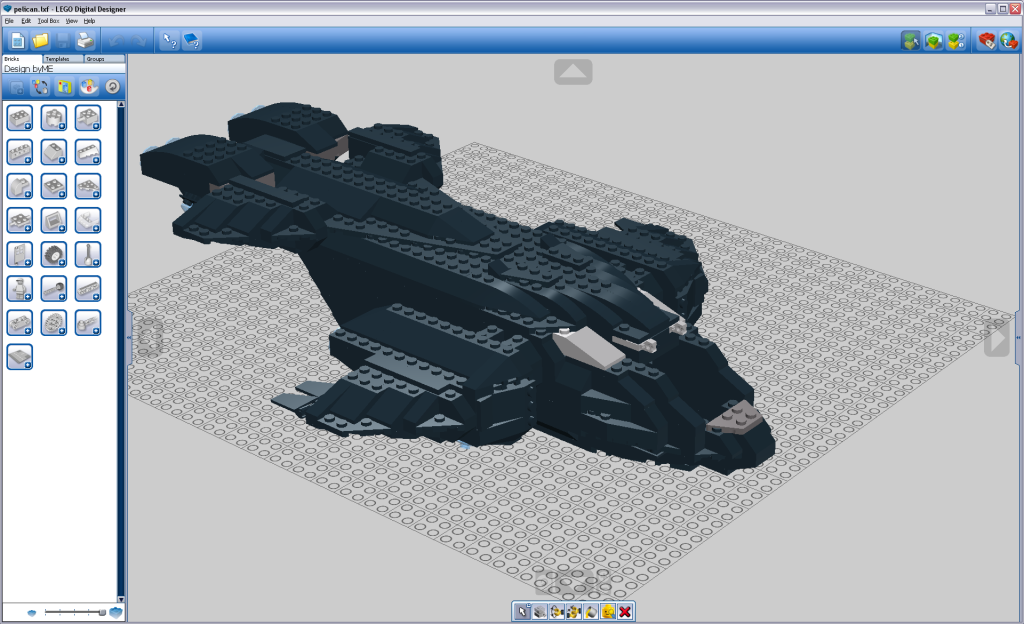Screen dimensions: 1024x624
Task: Open the Technic connectors category
Action: (88, 322)
